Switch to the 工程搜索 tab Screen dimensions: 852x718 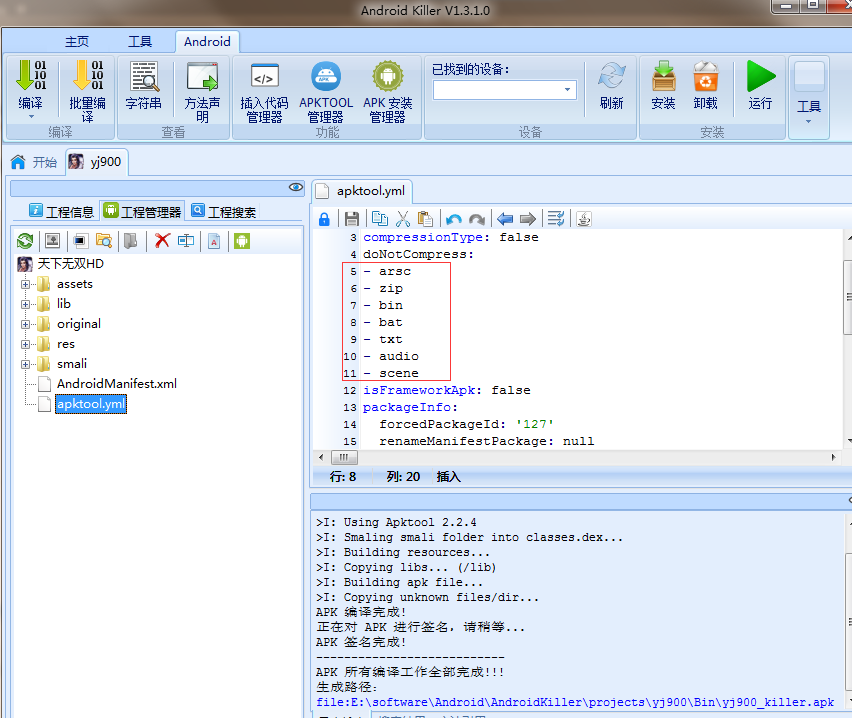(x=223, y=211)
